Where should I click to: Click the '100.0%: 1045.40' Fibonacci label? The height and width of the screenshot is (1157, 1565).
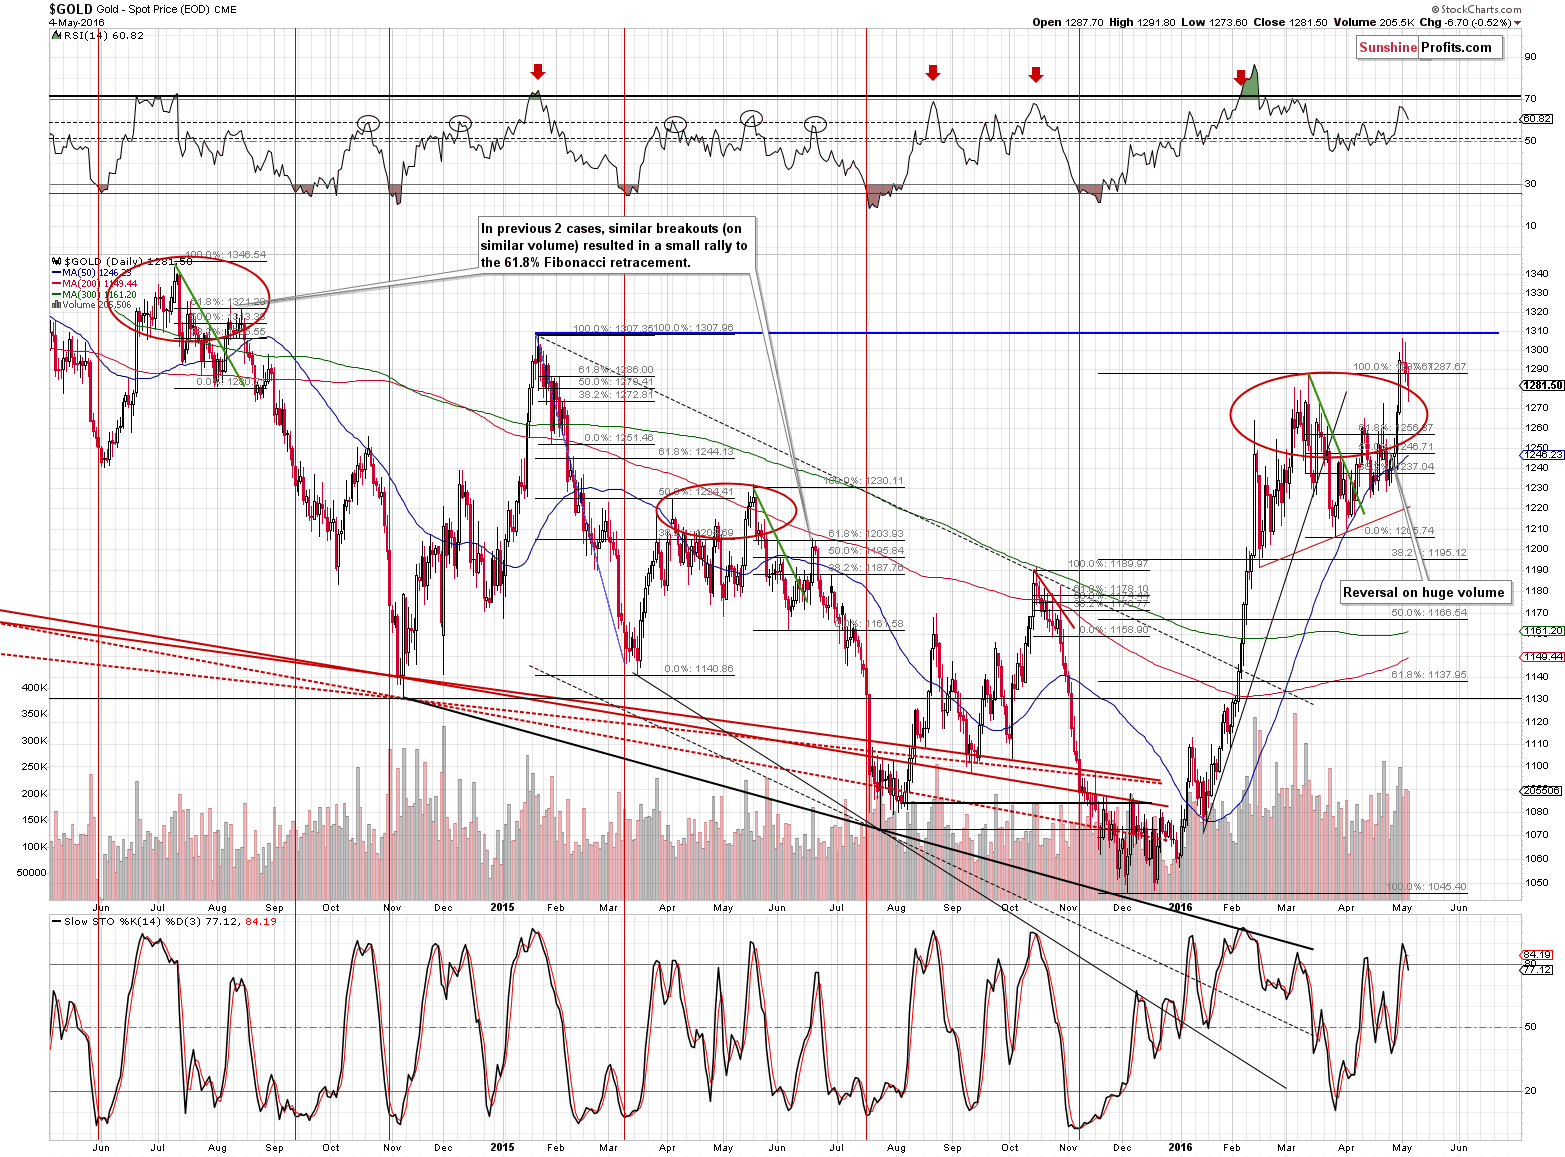[x=1426, y=887]
